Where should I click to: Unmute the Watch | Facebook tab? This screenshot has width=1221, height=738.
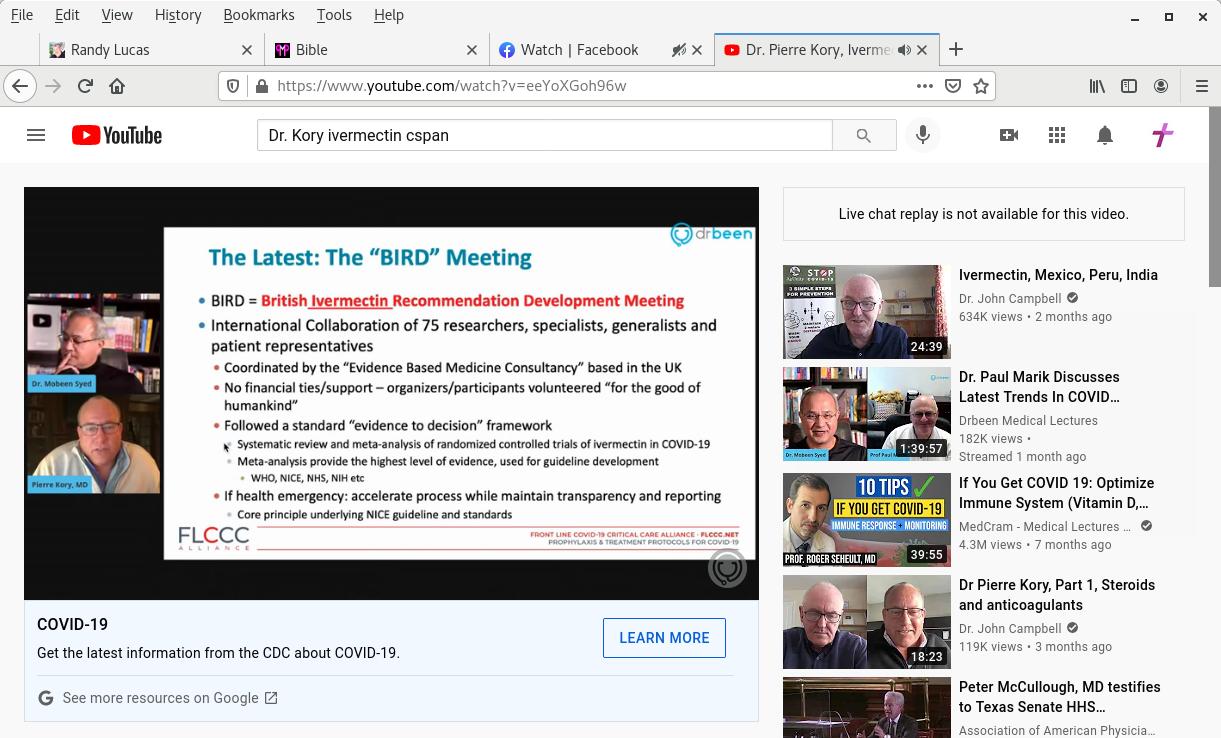tap(678, 50)
